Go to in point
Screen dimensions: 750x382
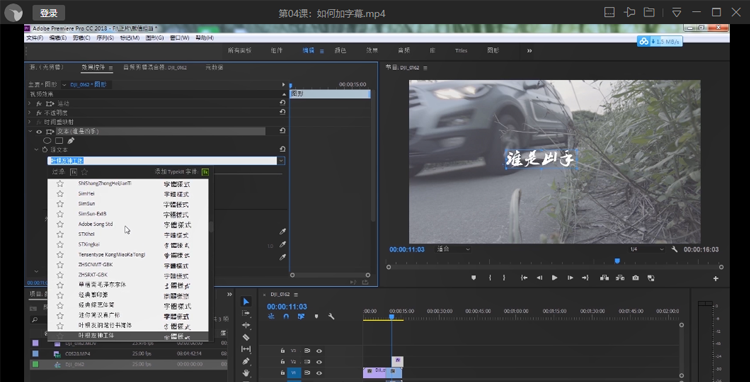pyautogui.click(x=524, y=278)
